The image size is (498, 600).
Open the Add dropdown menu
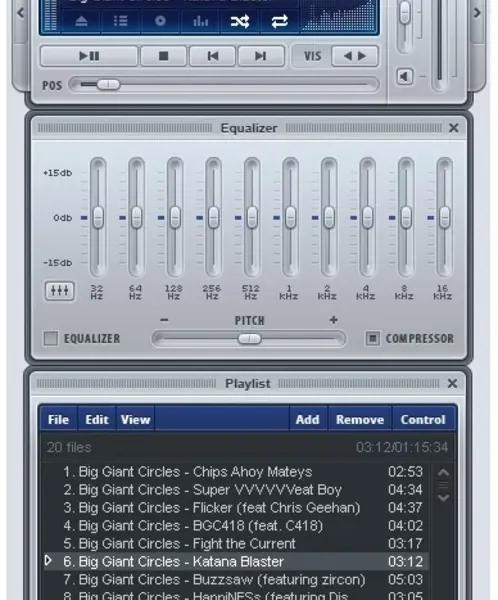pyautogui.click(x=307, y=420)
